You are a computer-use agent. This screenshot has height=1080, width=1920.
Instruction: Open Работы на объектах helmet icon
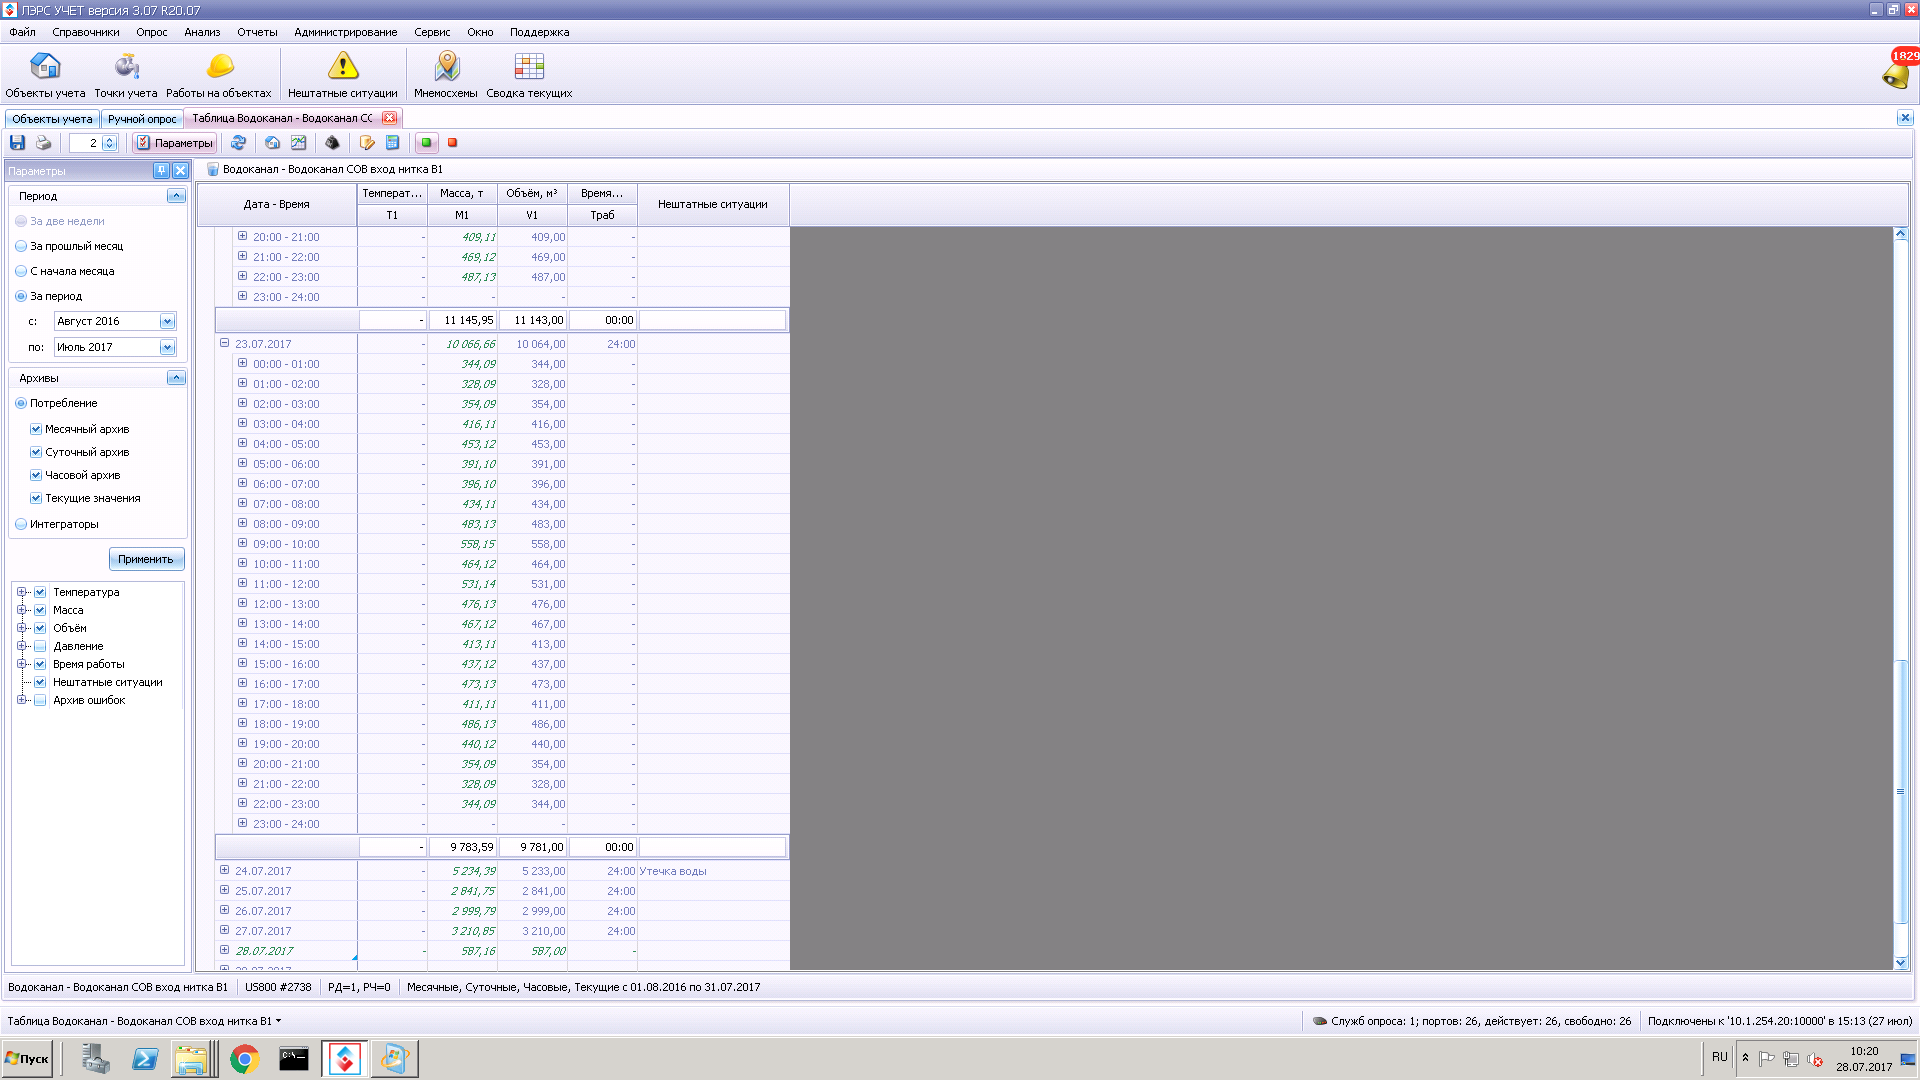click(x=219, y=76)
